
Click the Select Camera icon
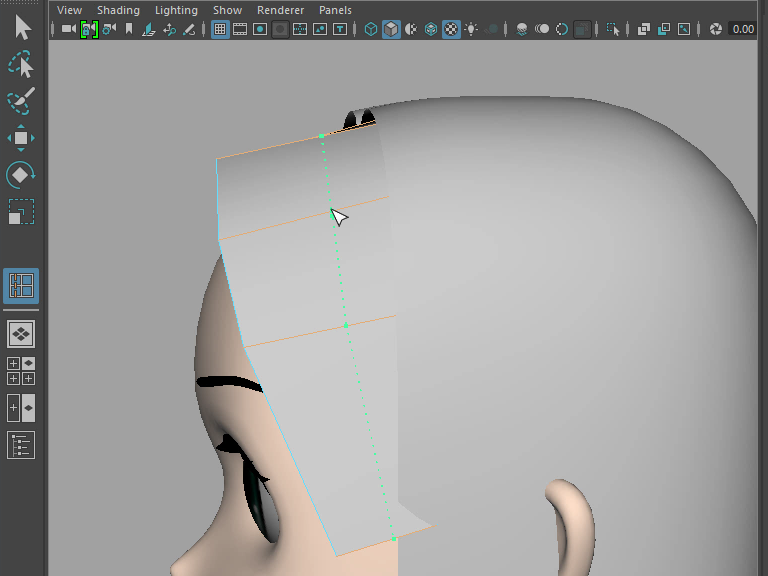point(68,30)
